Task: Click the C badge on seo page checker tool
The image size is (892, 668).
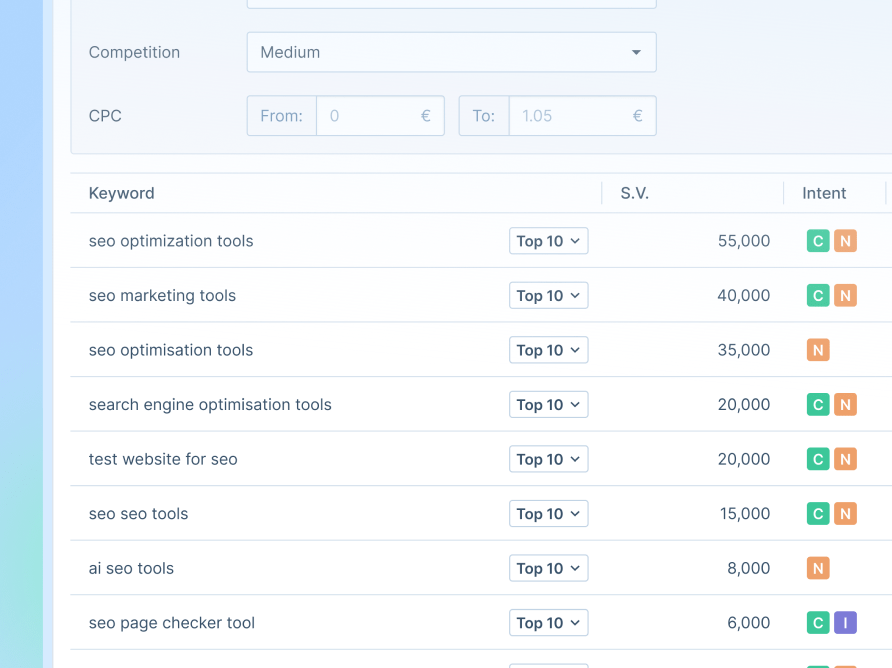Action: [817, 622]
